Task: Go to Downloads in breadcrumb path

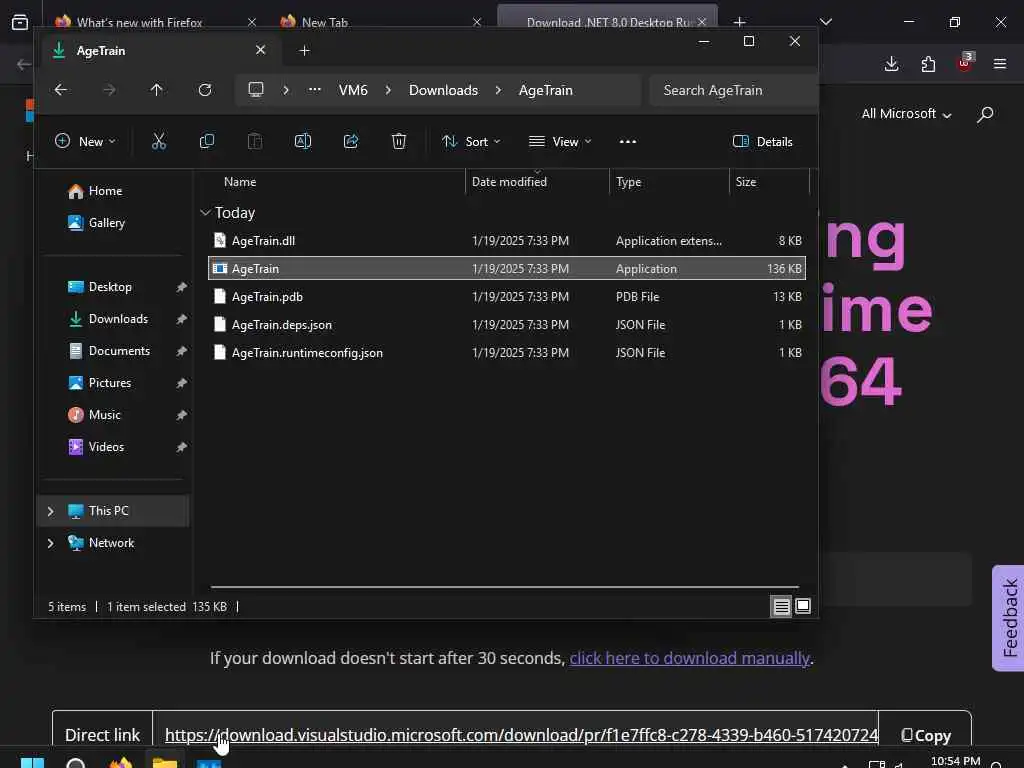Action: pos(443,90)
